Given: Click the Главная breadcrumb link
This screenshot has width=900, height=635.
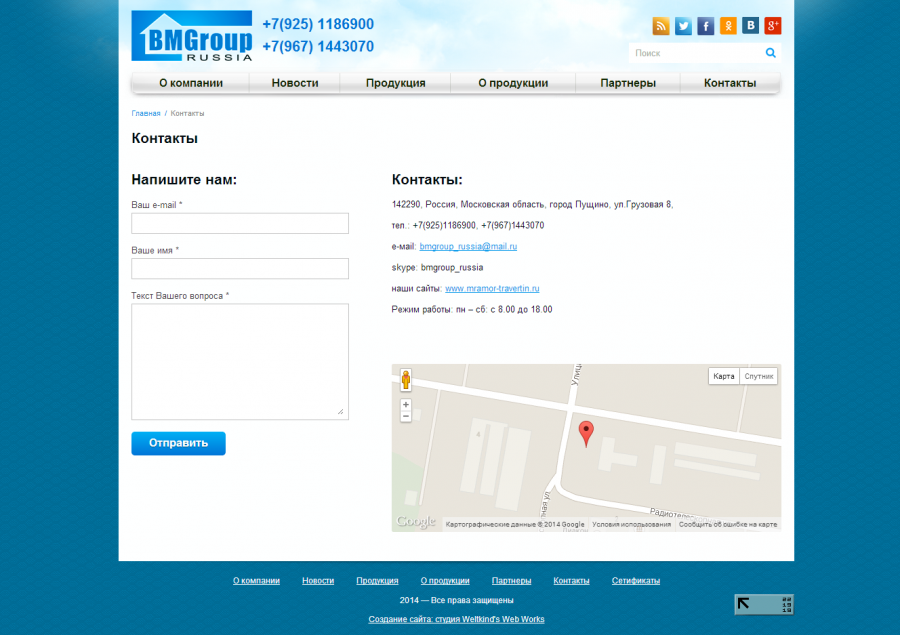Looking at the screenshot, I should [146, 113].
